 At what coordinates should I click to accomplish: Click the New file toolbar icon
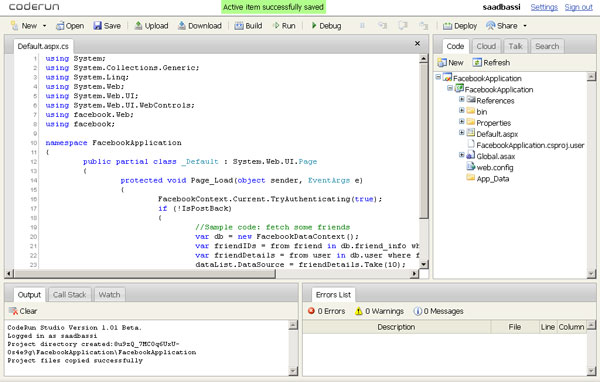click(x=15, y=26)
